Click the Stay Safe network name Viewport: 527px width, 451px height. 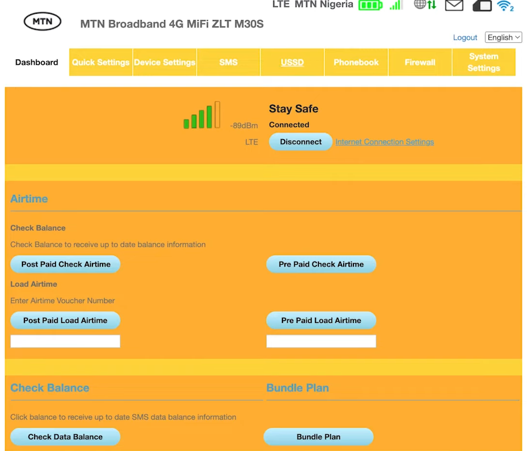tap(293, 109)
